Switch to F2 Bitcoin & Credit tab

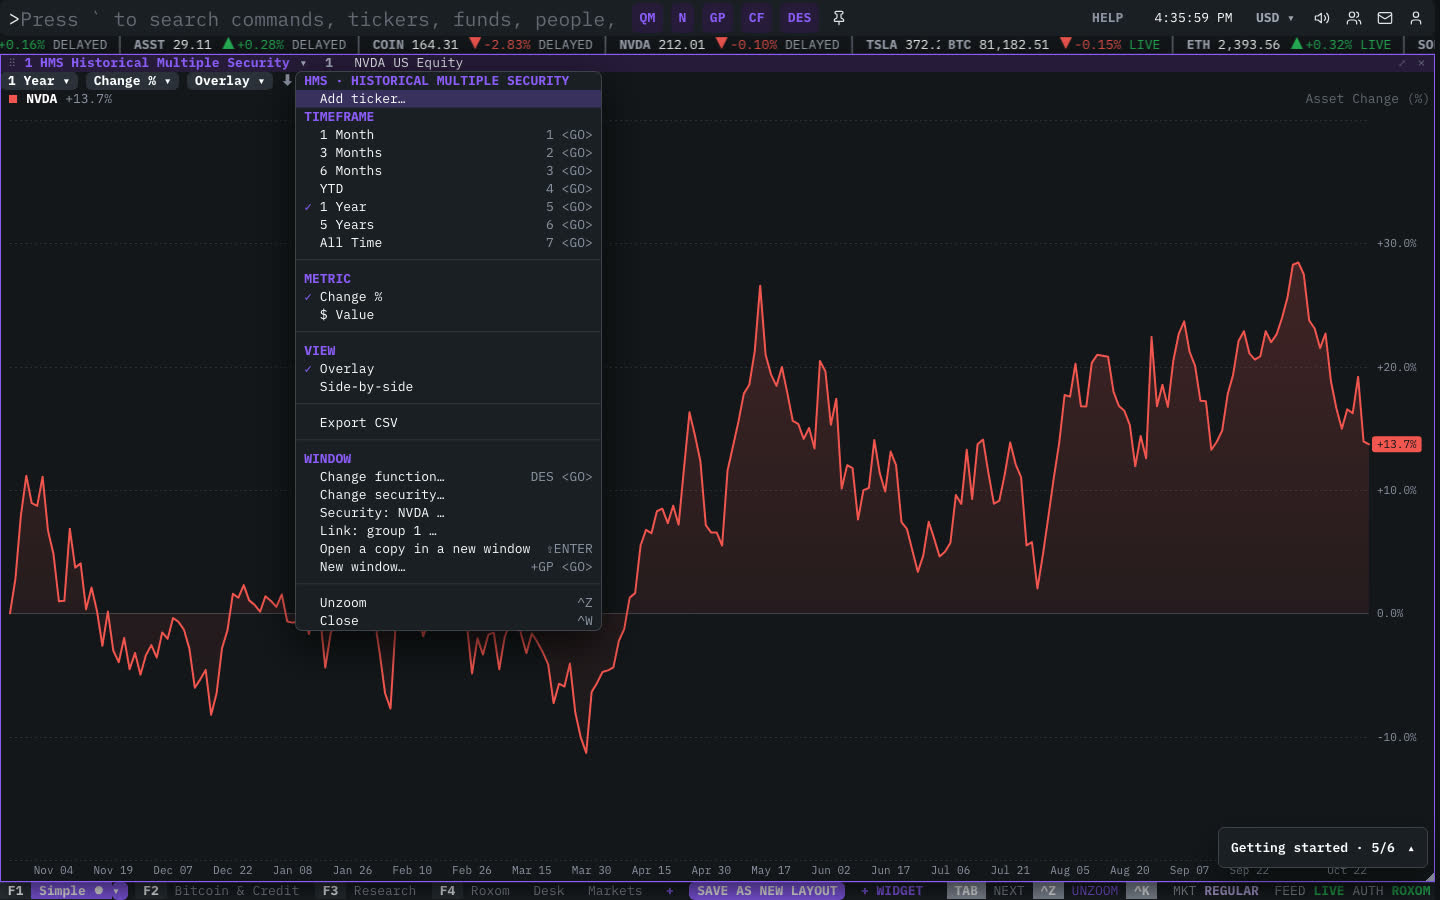tap(221, 891)
